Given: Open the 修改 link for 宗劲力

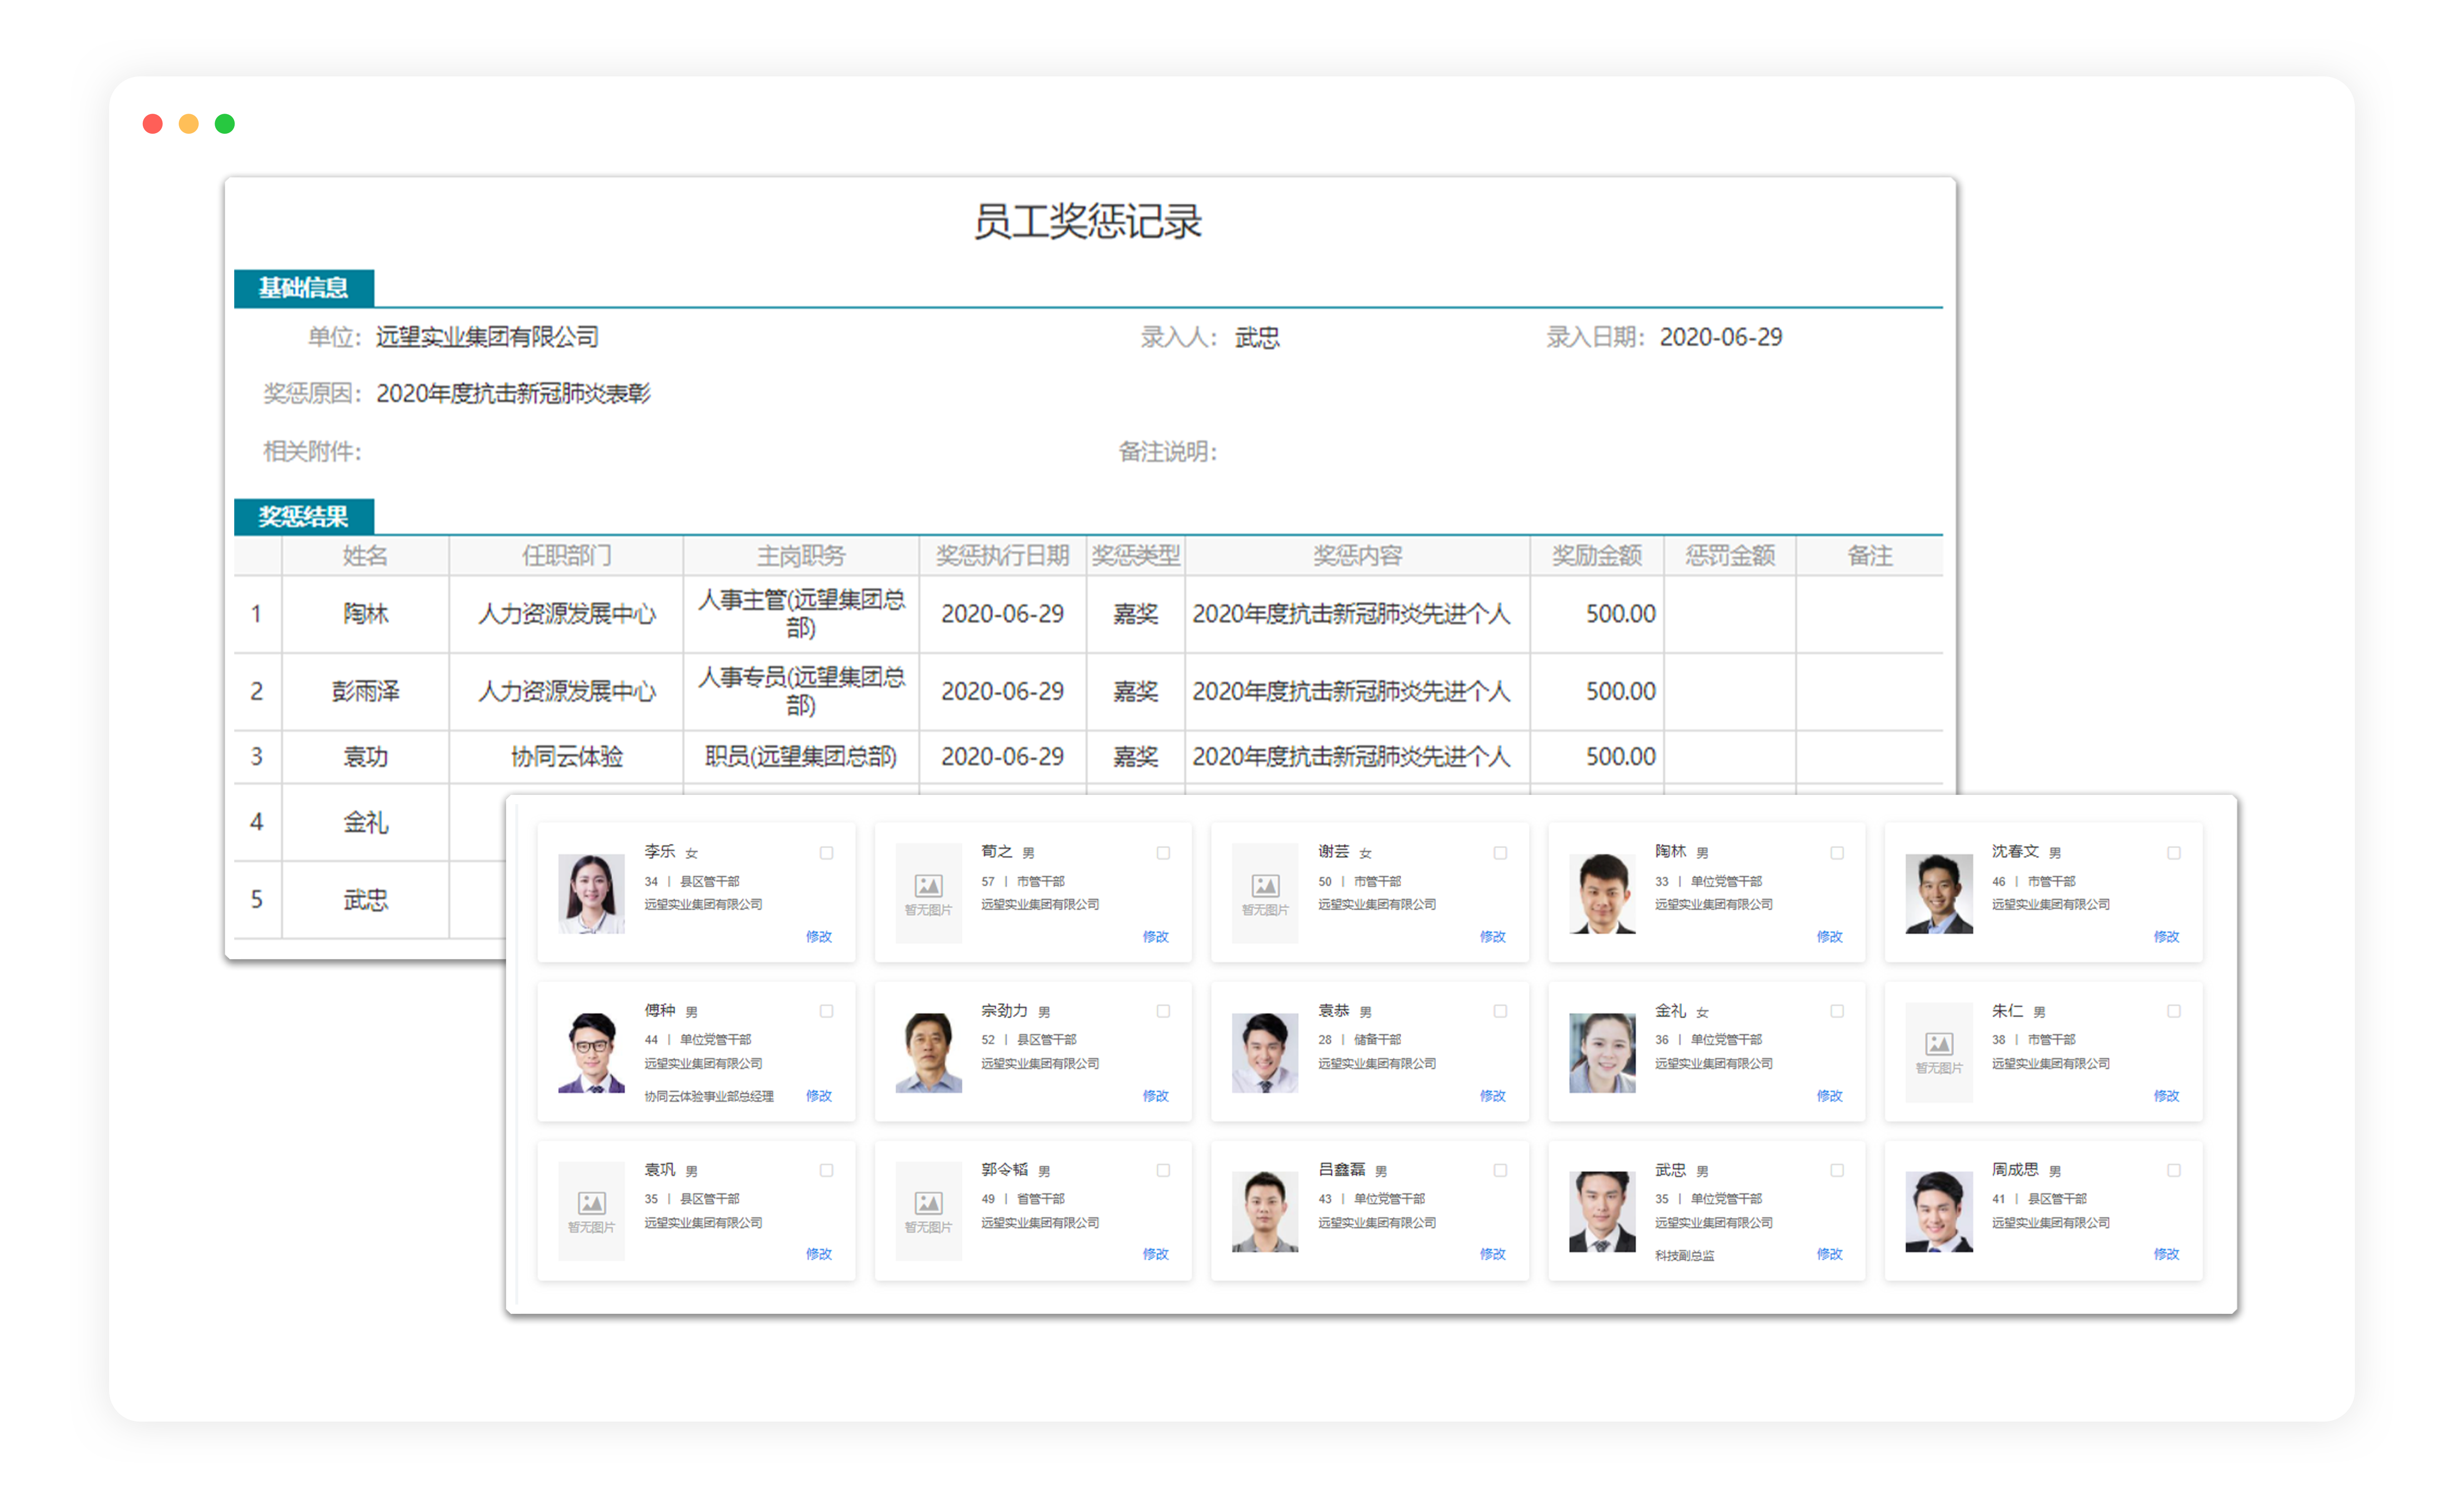Looking at the screenshot, I should (1156, 1095).
